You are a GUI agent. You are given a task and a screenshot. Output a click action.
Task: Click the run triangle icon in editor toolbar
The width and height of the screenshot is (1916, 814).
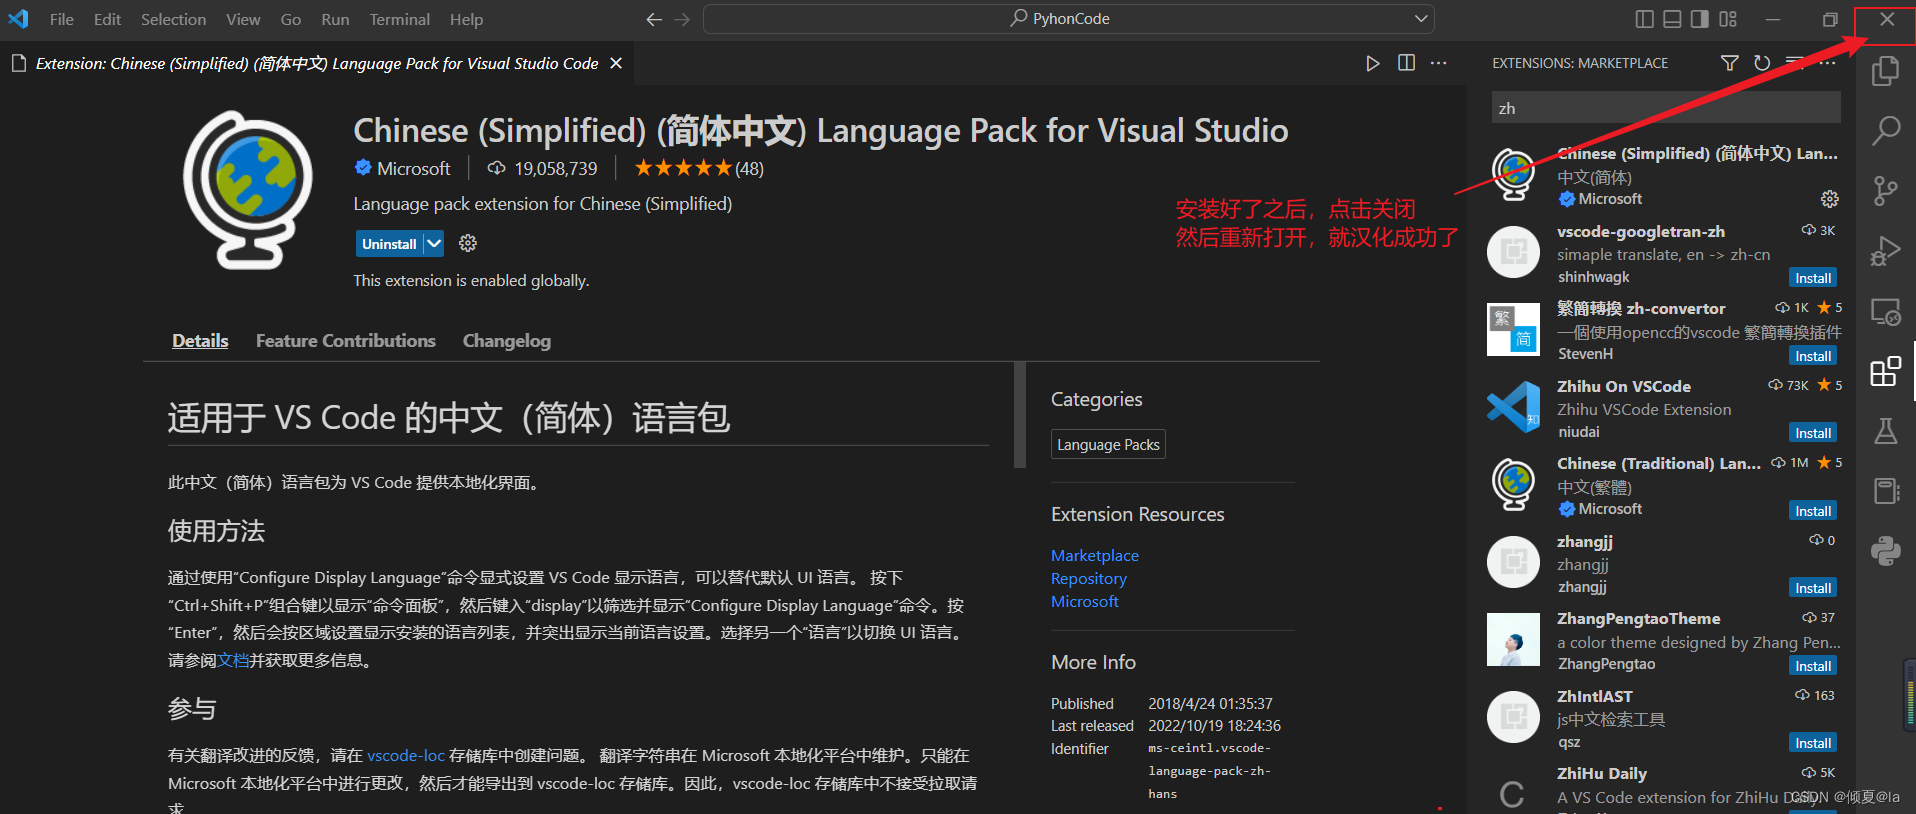[x=1372, y=63]
